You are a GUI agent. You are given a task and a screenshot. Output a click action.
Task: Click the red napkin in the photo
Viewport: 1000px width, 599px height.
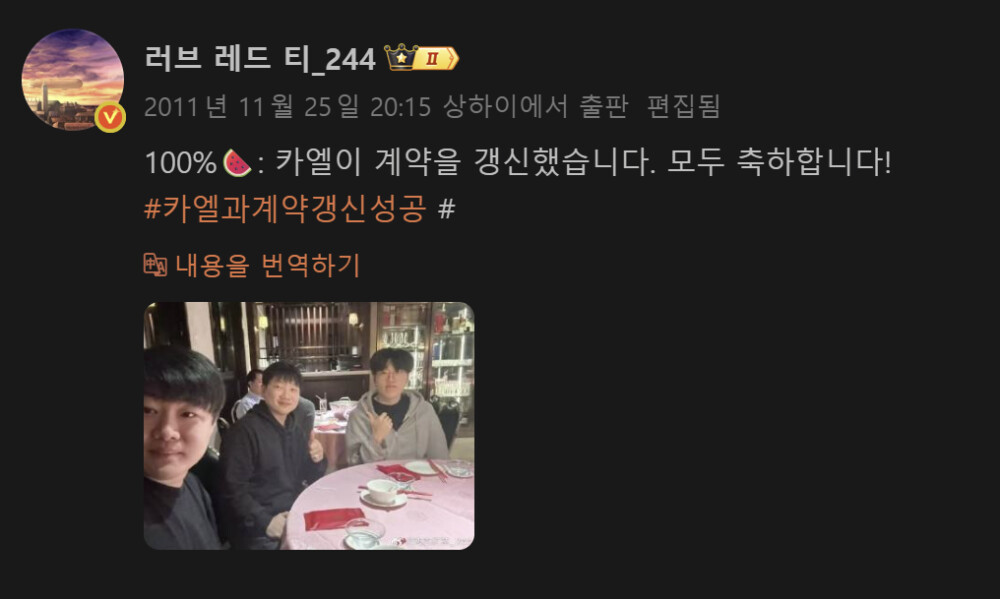coord(334,518)
